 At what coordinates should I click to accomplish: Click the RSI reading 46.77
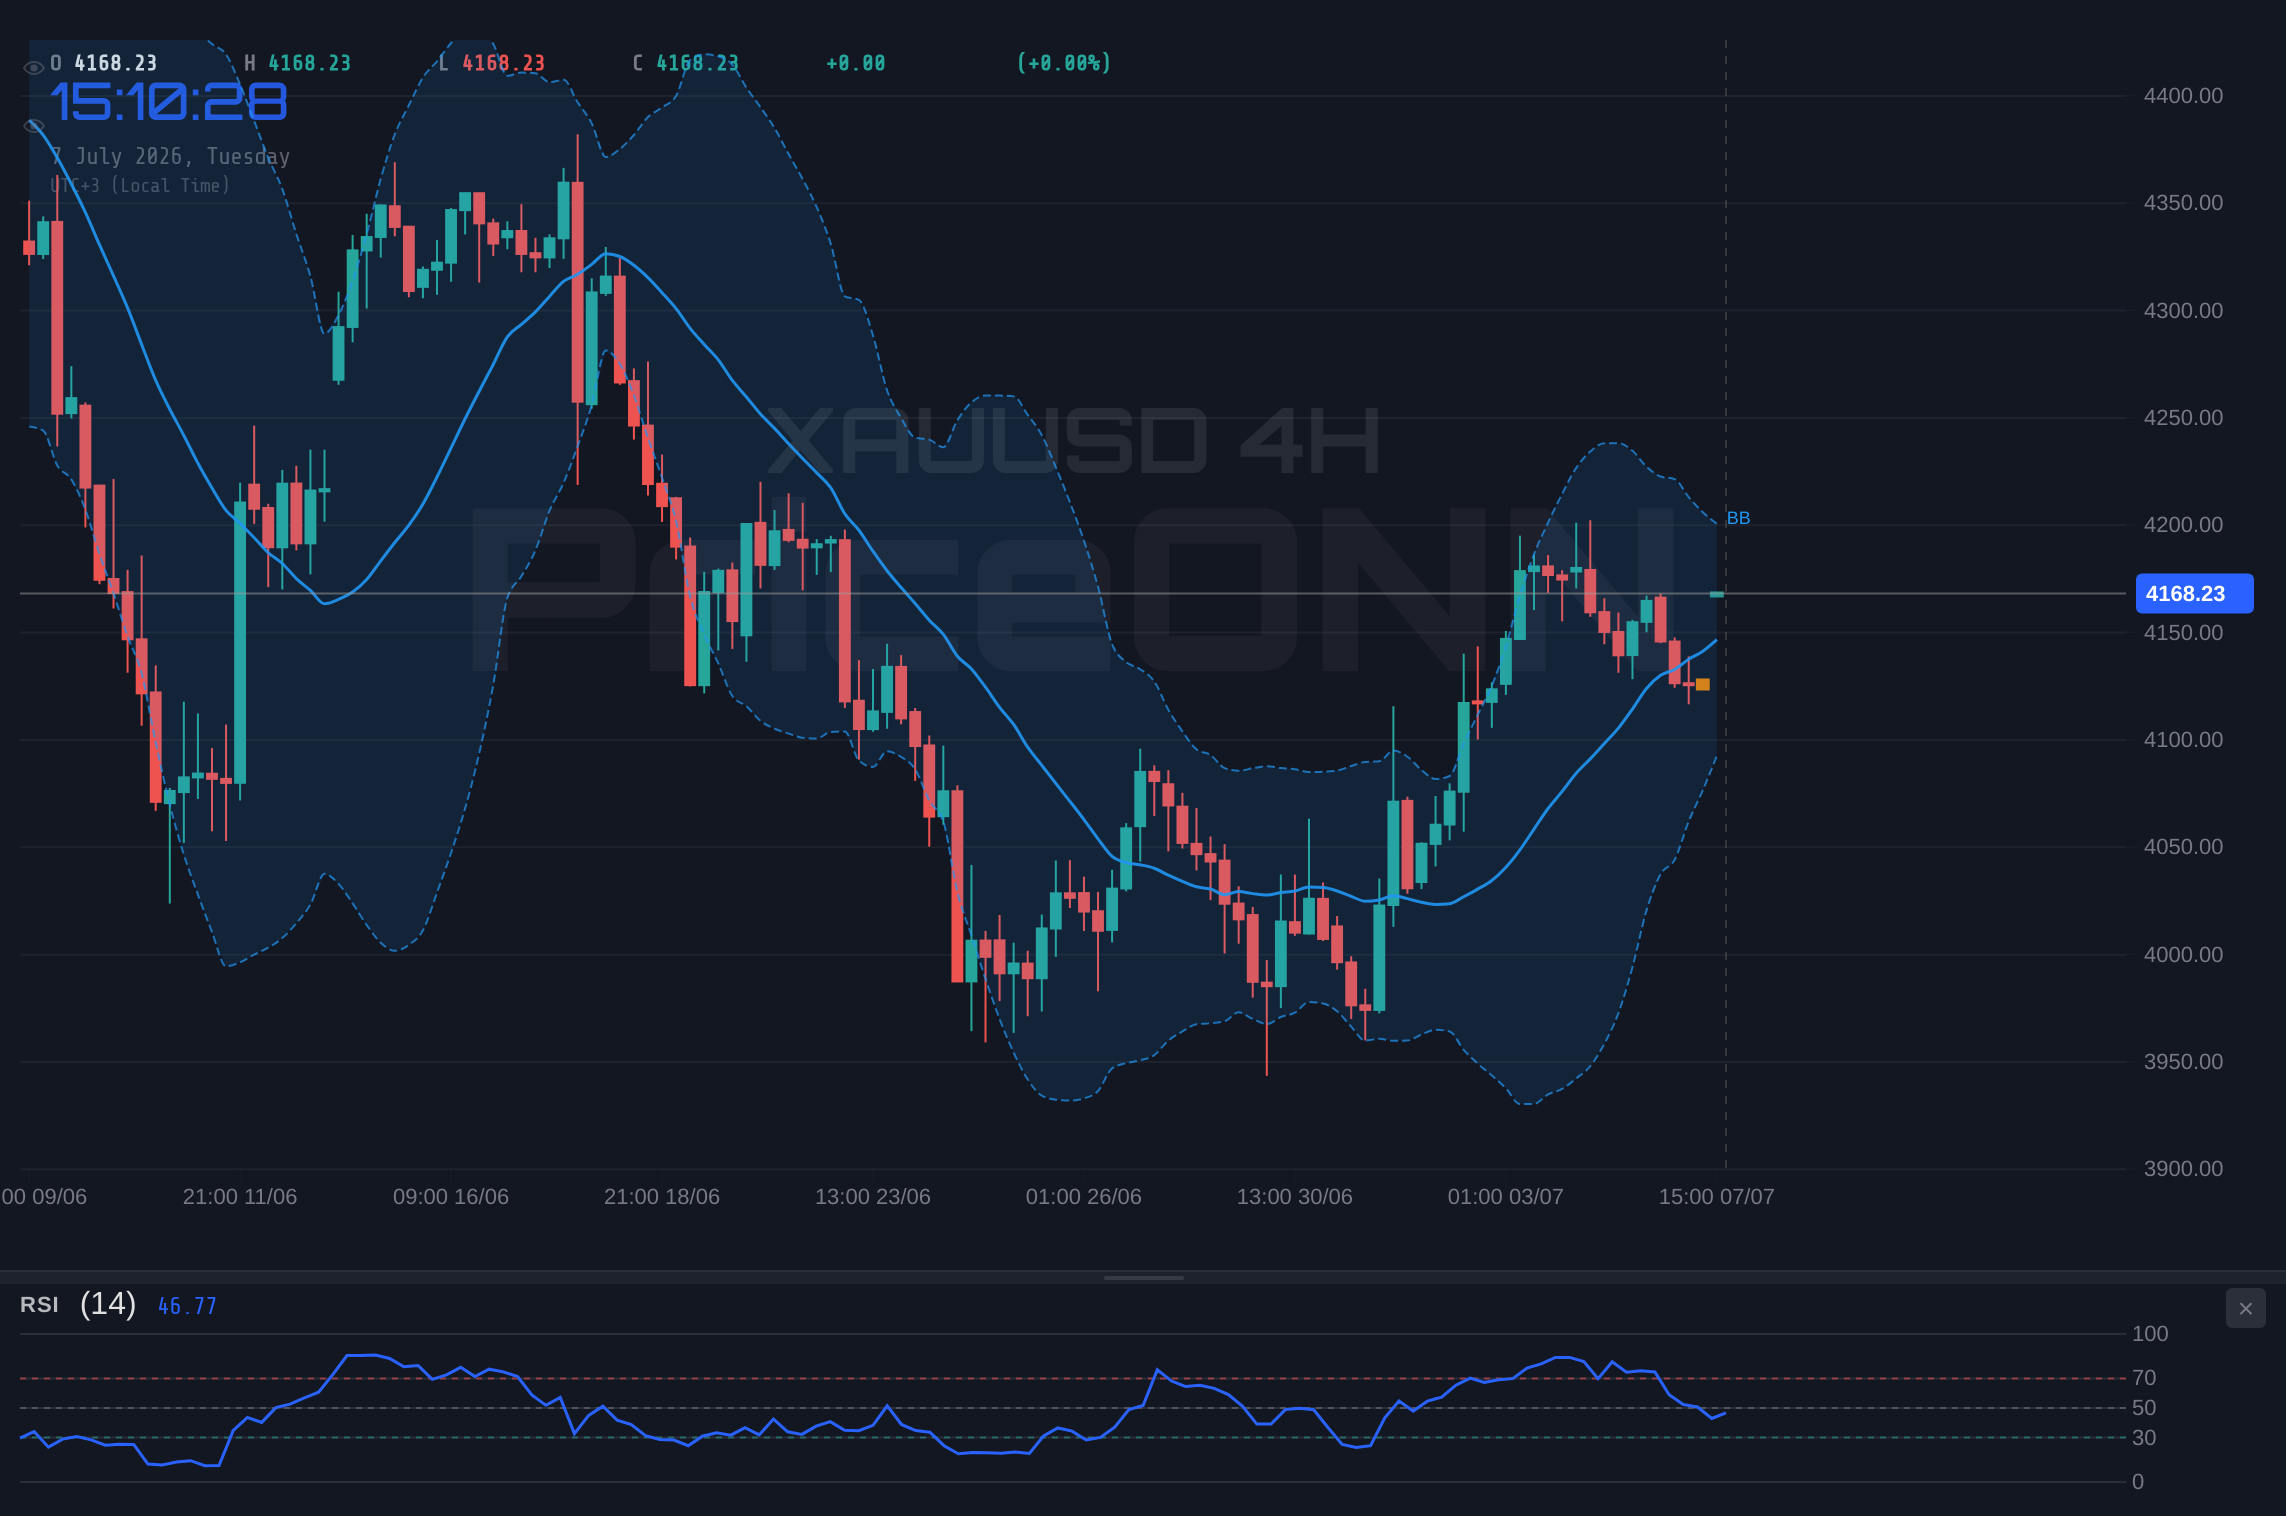tap(187, 1306)
